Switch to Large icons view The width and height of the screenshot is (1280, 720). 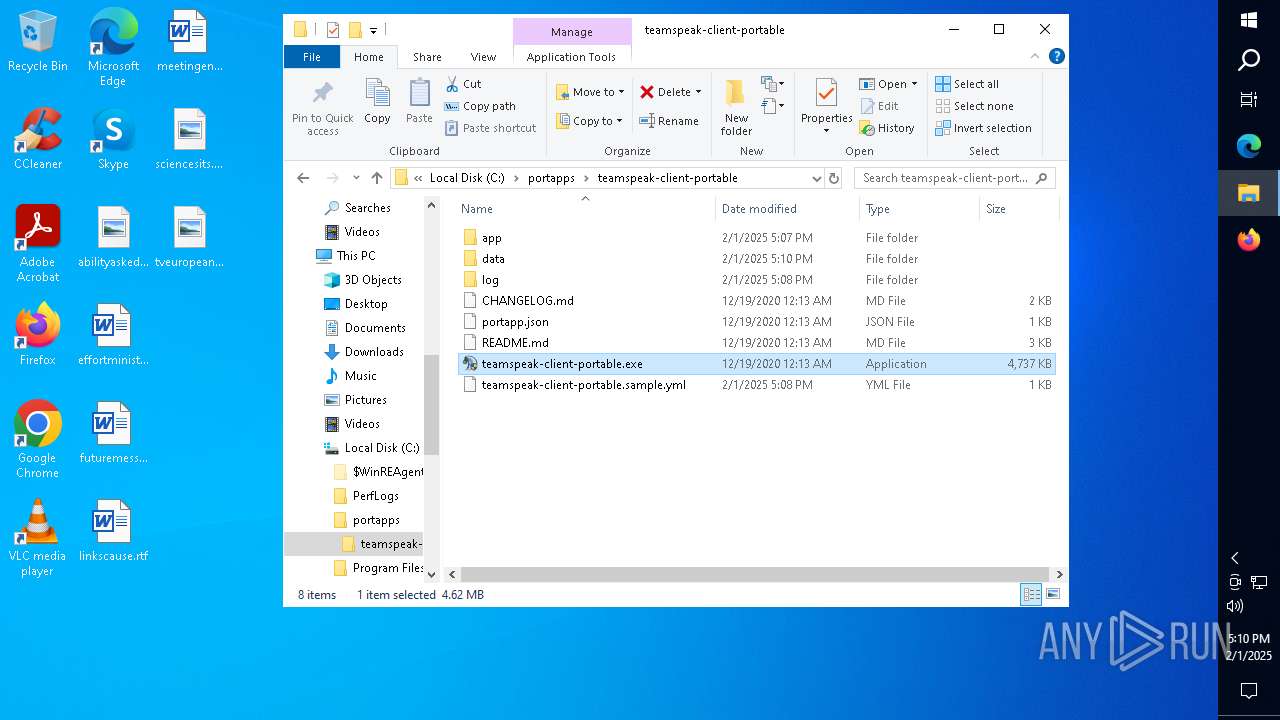click(1052, 594)
